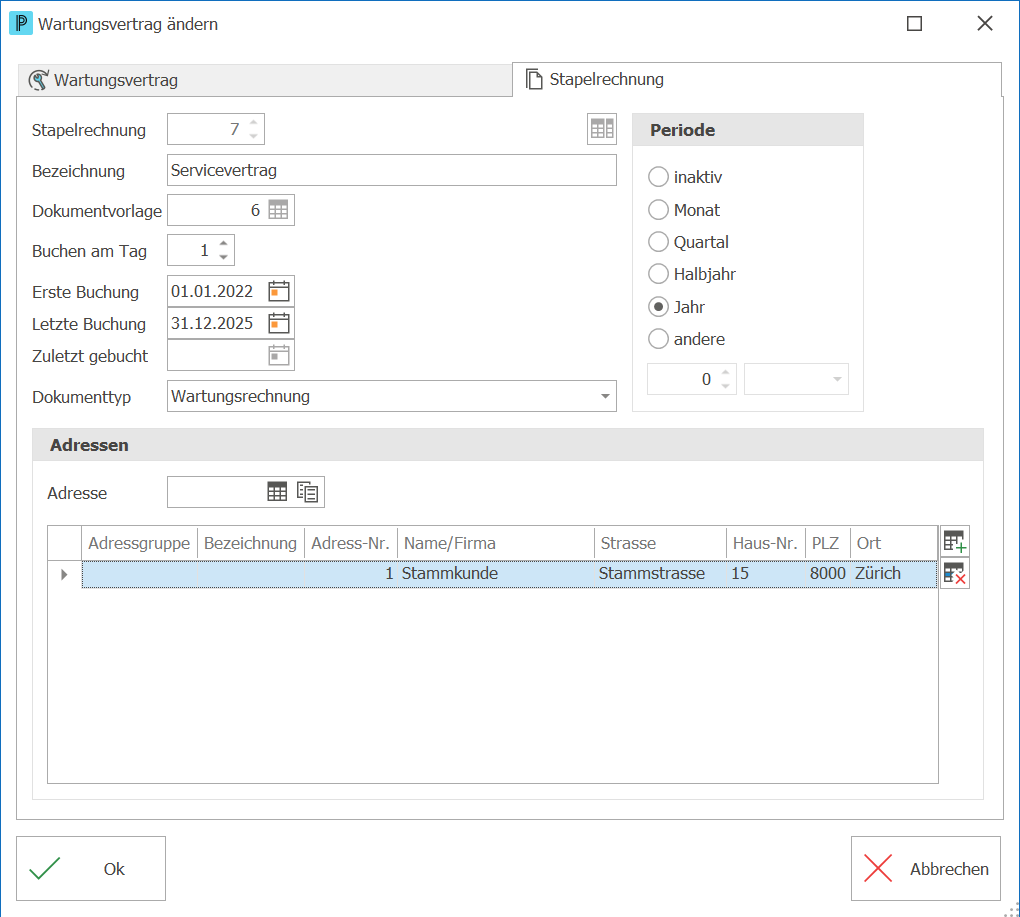
Task: Open the Dokumentvorlage selection grid icon
Action: [278, 210]
